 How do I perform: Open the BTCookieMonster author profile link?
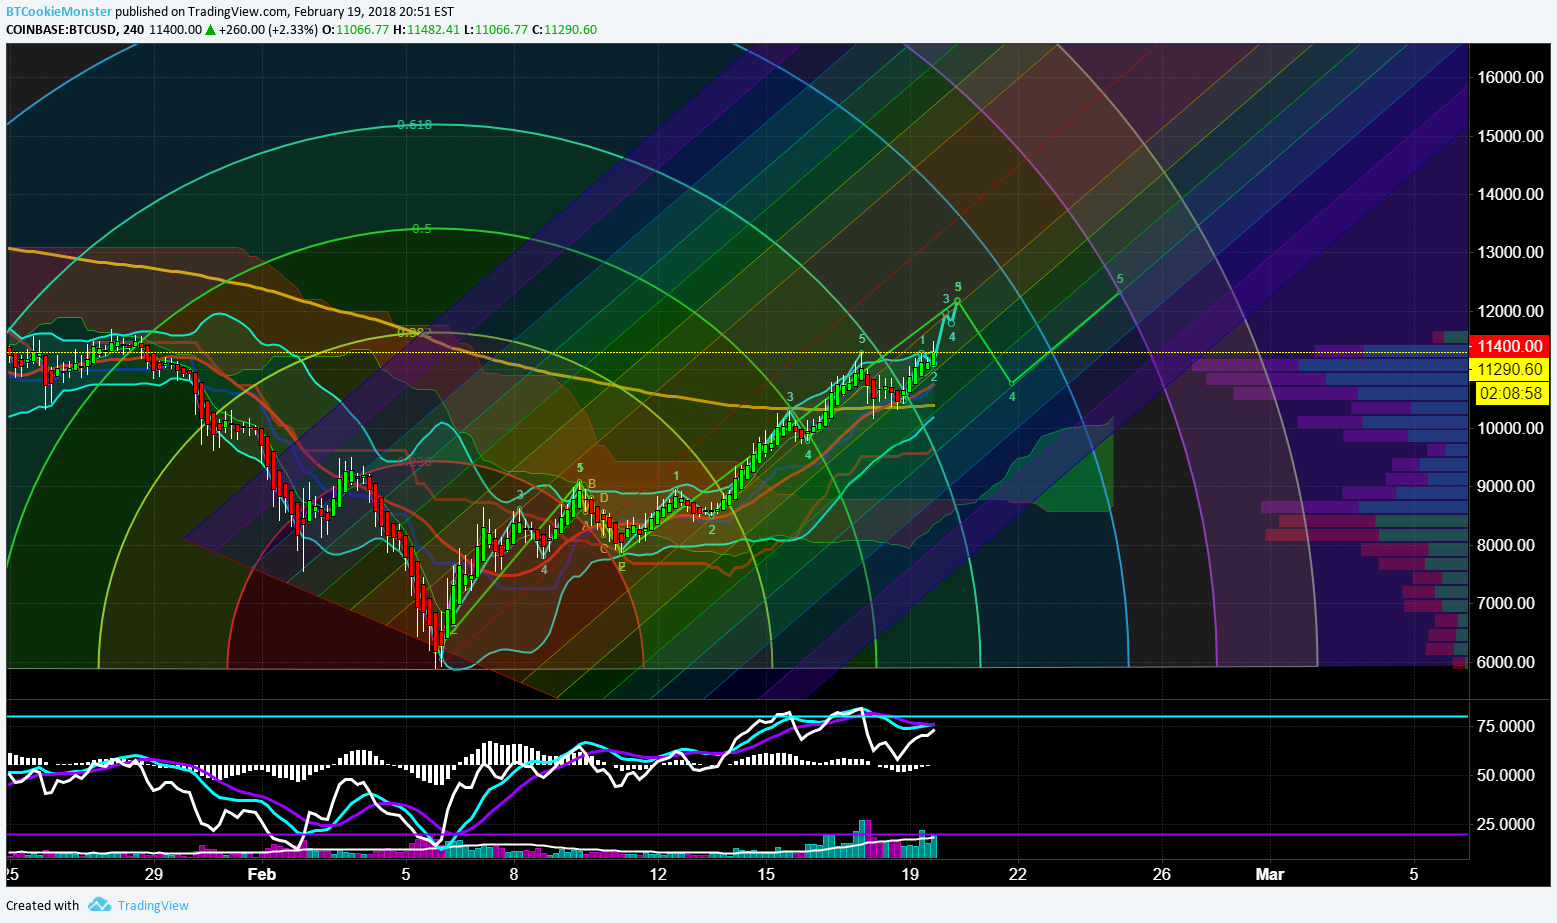click(59, 11)
